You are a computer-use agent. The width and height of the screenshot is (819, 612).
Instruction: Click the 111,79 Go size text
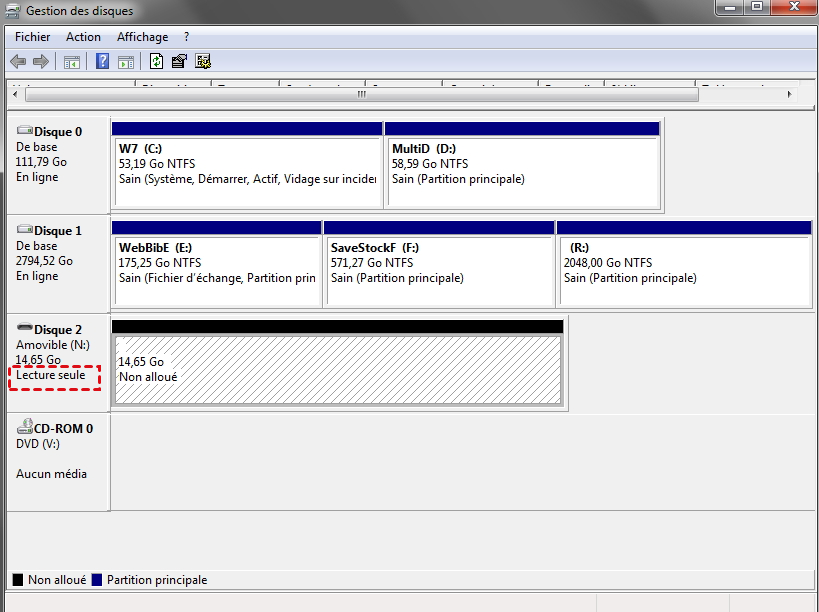click(41, 162)
